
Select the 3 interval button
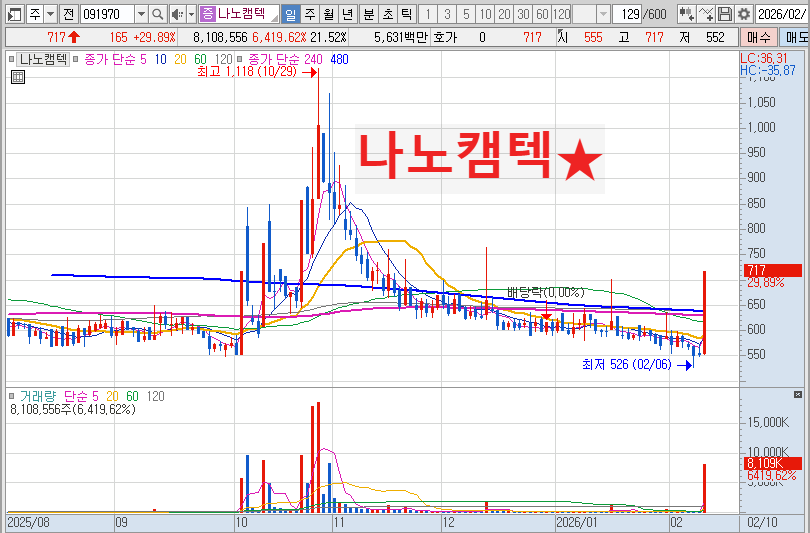(x=447, y=14)
